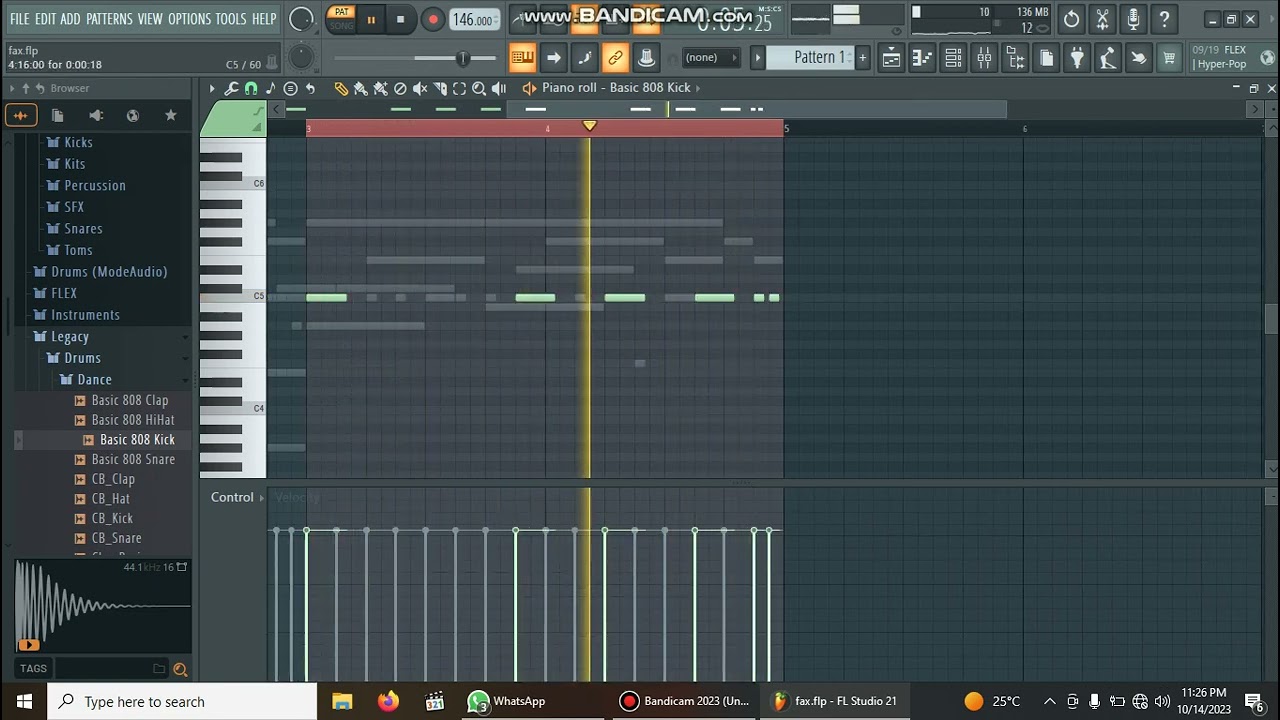1280x720 pixels.
Task: Open the FILE menu
Action: pos(19,19)
